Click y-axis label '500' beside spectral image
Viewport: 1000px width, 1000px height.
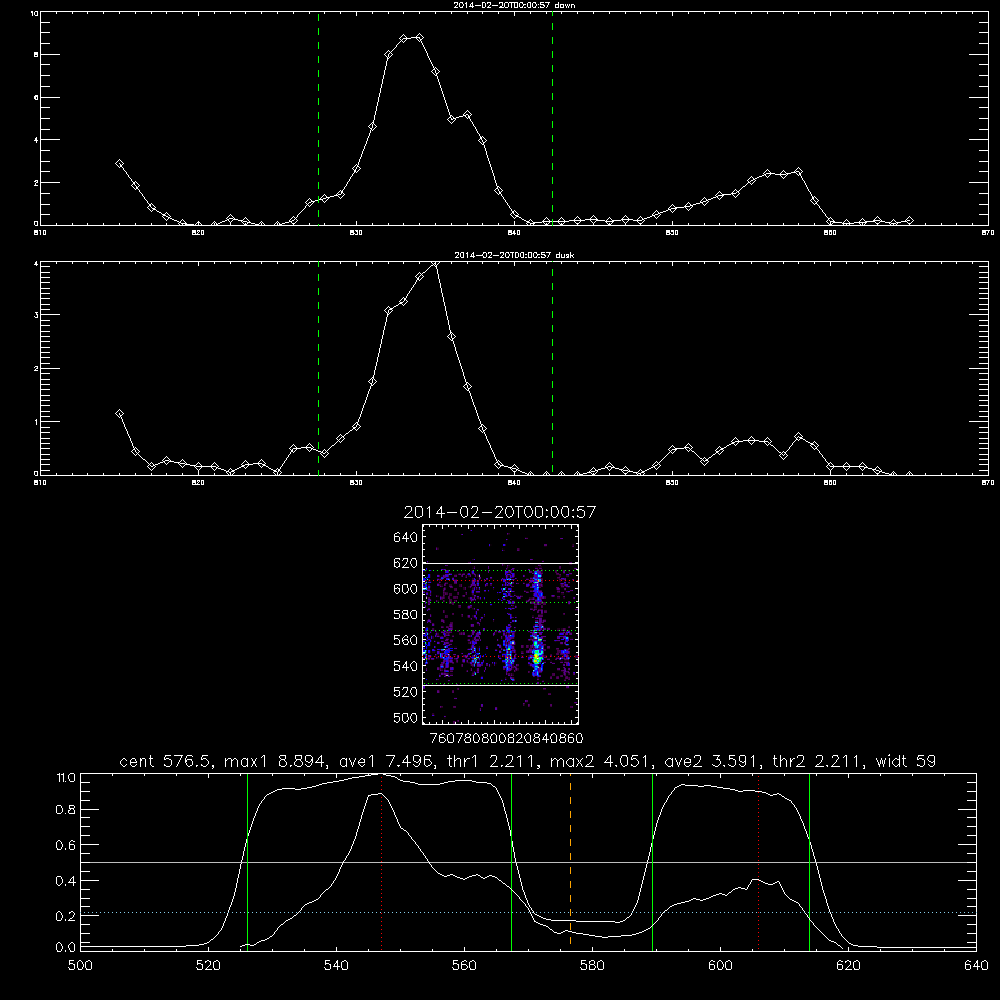405,717
